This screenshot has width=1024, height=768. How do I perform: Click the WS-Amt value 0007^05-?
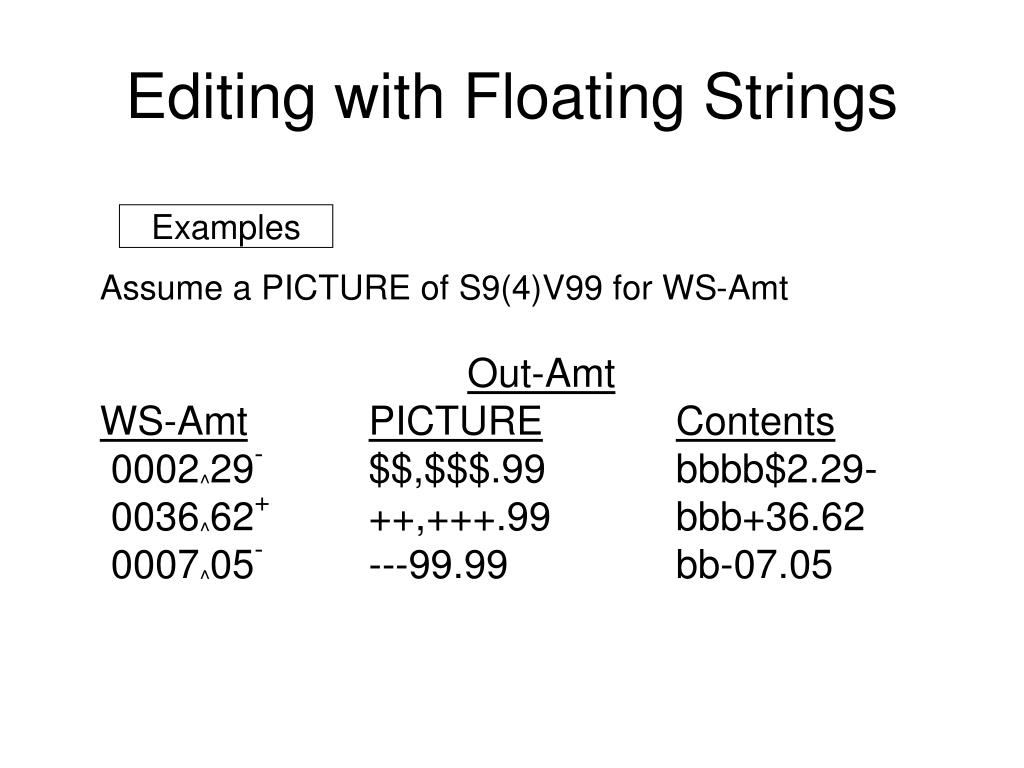(x=187, y=566)
